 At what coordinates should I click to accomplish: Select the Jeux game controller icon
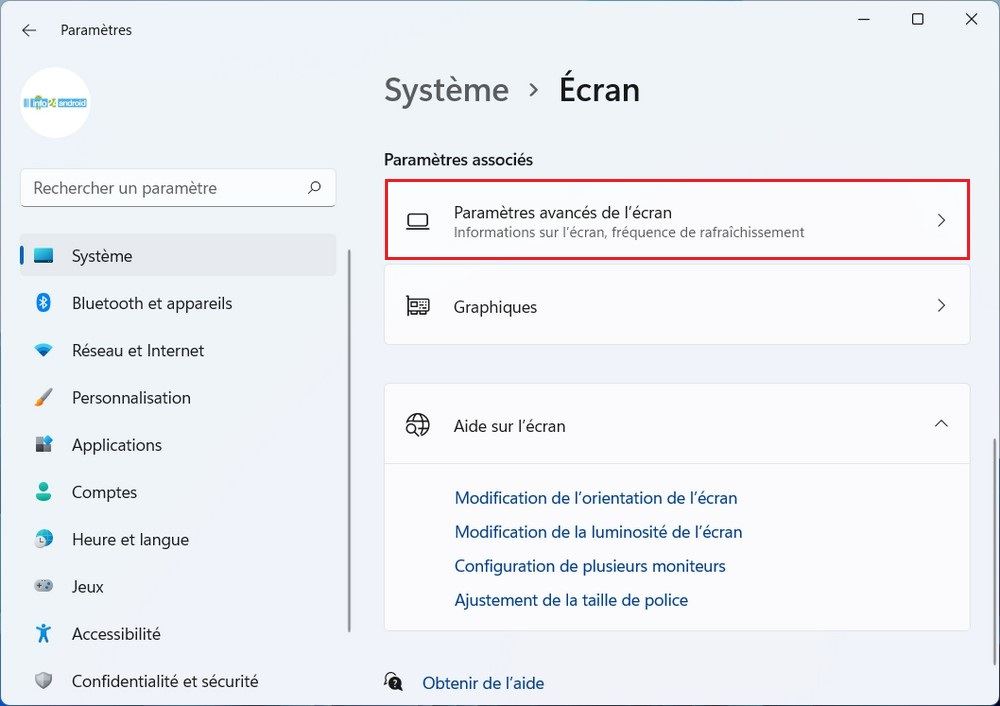(44, 586)
